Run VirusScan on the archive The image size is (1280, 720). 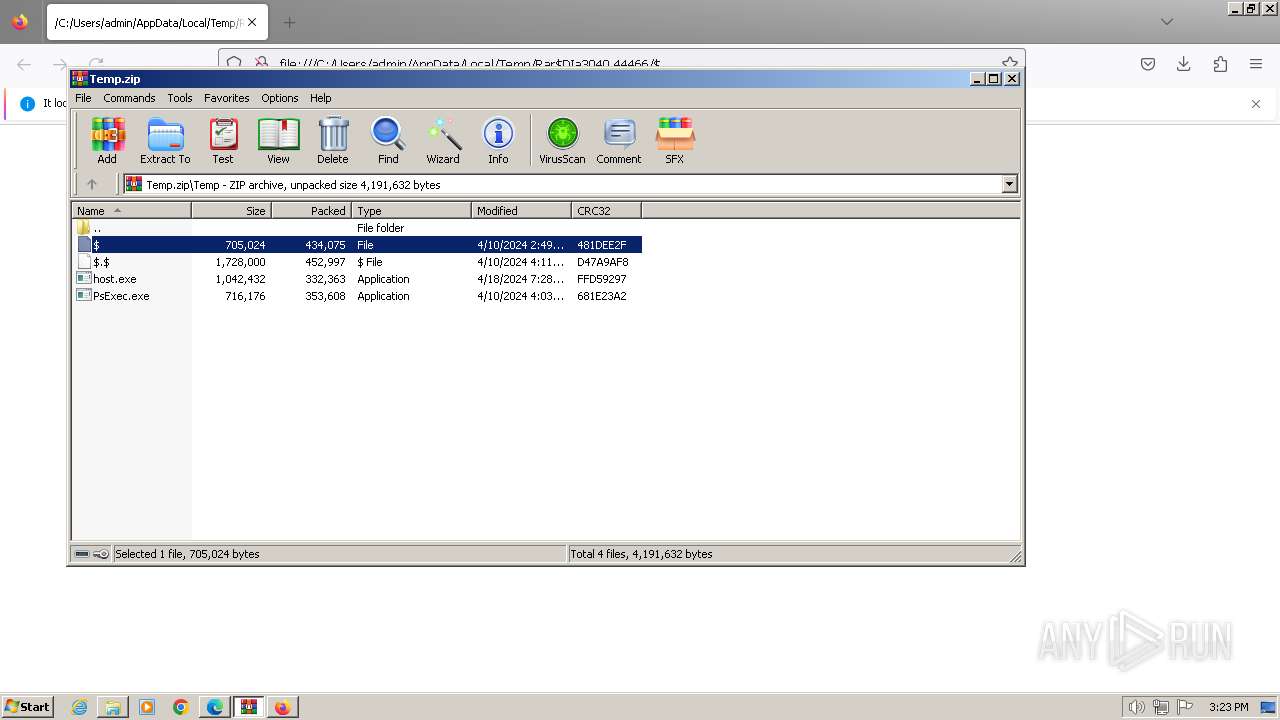coord(562,140)
